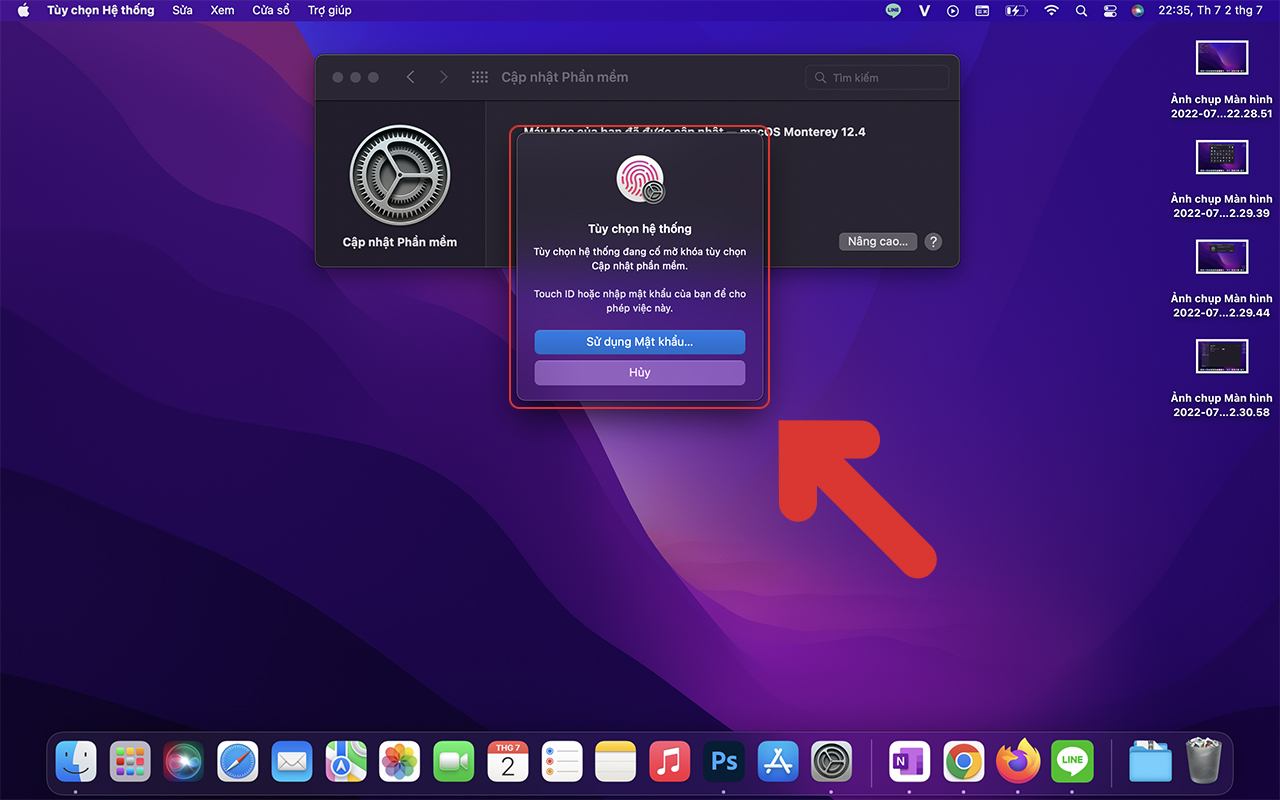
Task: Open the Wi-Fi status menu
Action: pos(1051,10)
